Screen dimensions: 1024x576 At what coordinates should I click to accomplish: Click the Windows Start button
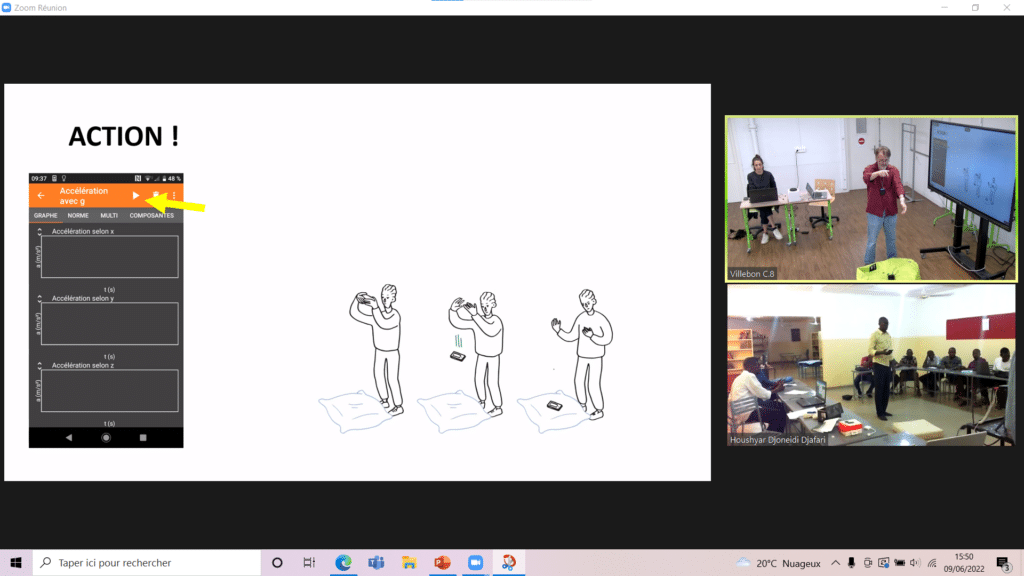pos(16,562)
